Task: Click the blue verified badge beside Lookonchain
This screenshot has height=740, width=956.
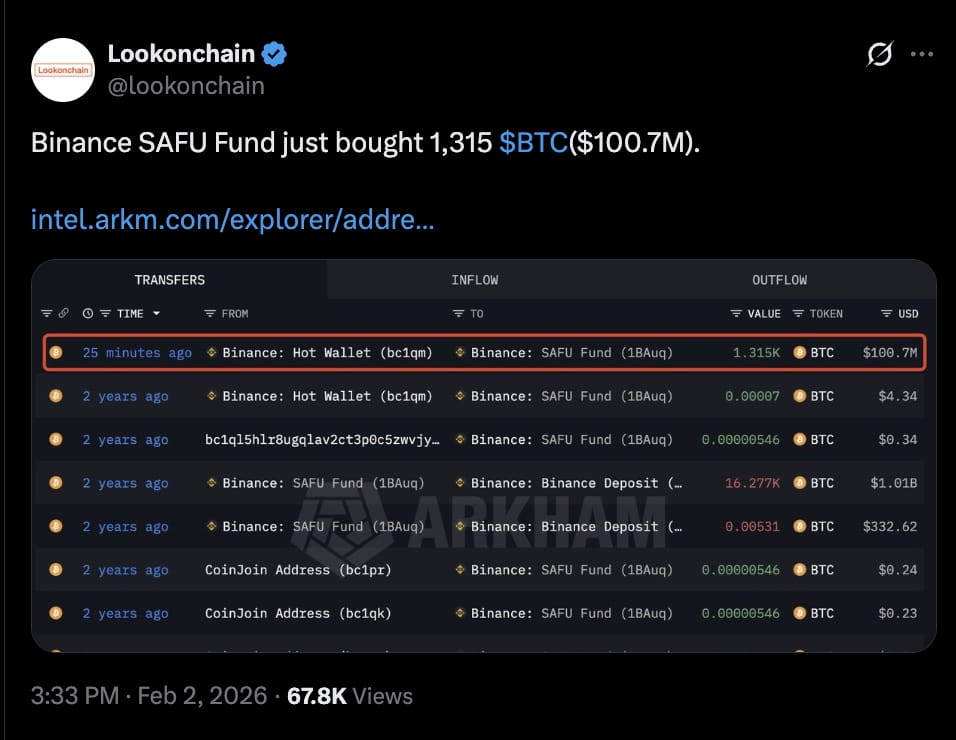Action: (274, 55)
